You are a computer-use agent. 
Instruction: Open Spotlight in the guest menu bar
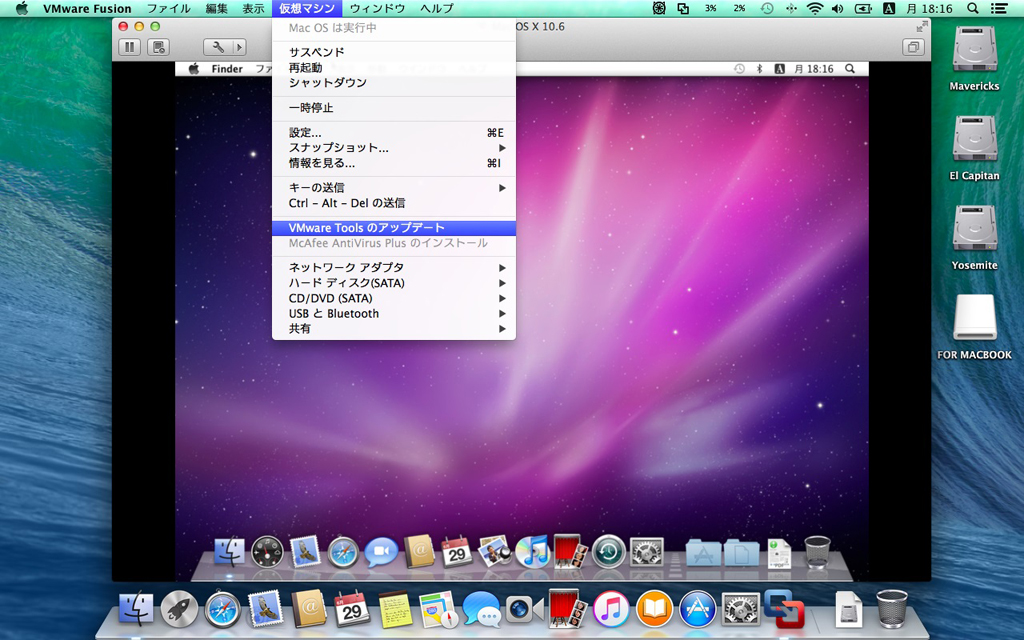point(850,69)
